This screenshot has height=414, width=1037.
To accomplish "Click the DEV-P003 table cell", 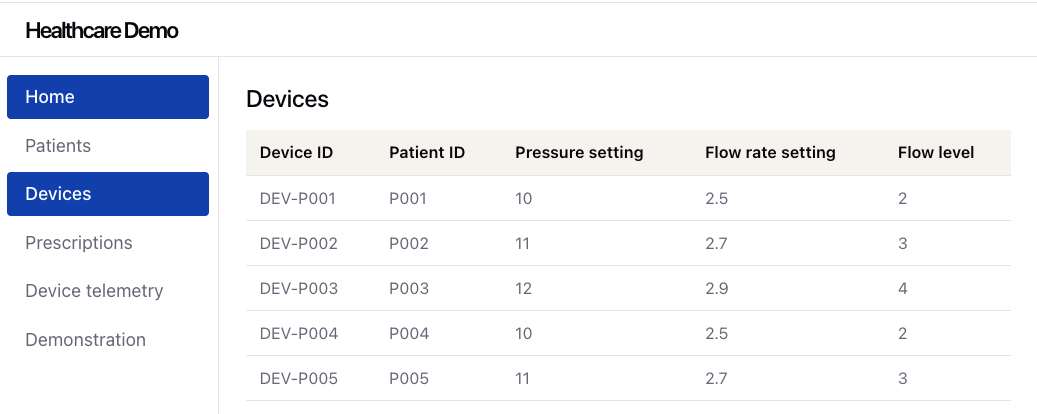I will 298,288.
